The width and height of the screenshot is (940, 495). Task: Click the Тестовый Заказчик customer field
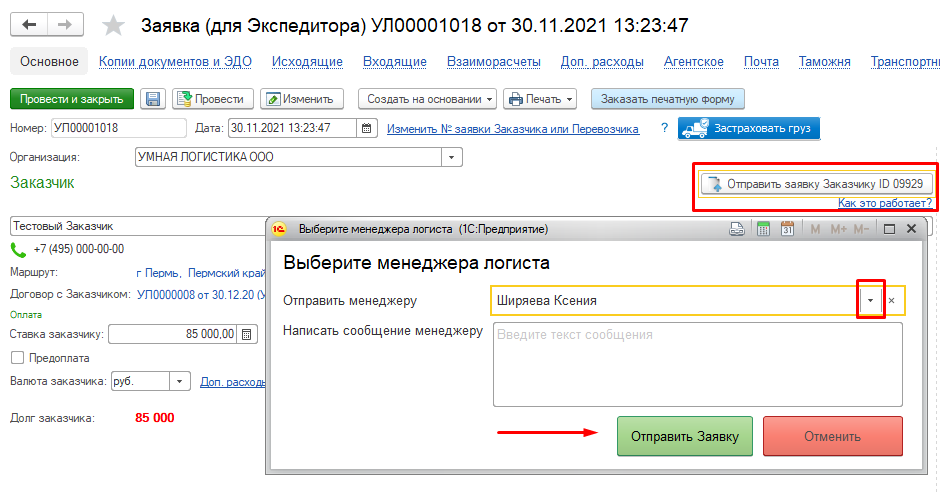tap(138, 227)
